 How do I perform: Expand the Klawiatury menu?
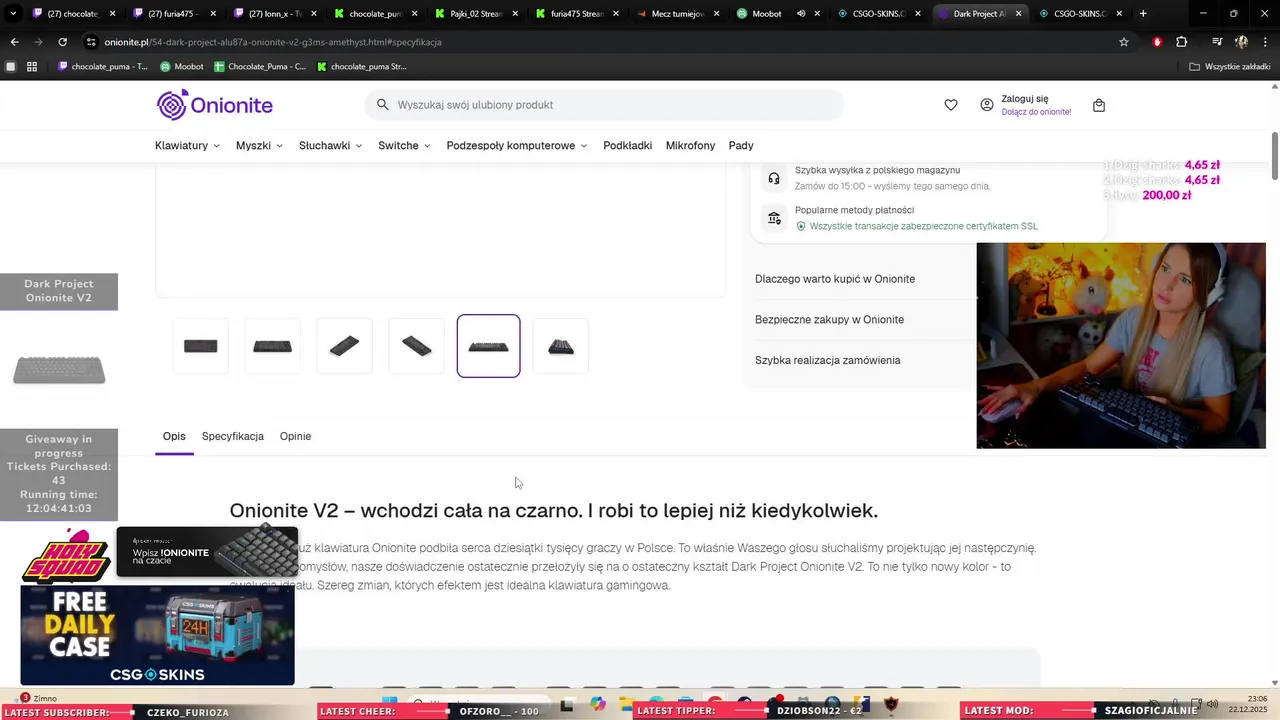187,146
